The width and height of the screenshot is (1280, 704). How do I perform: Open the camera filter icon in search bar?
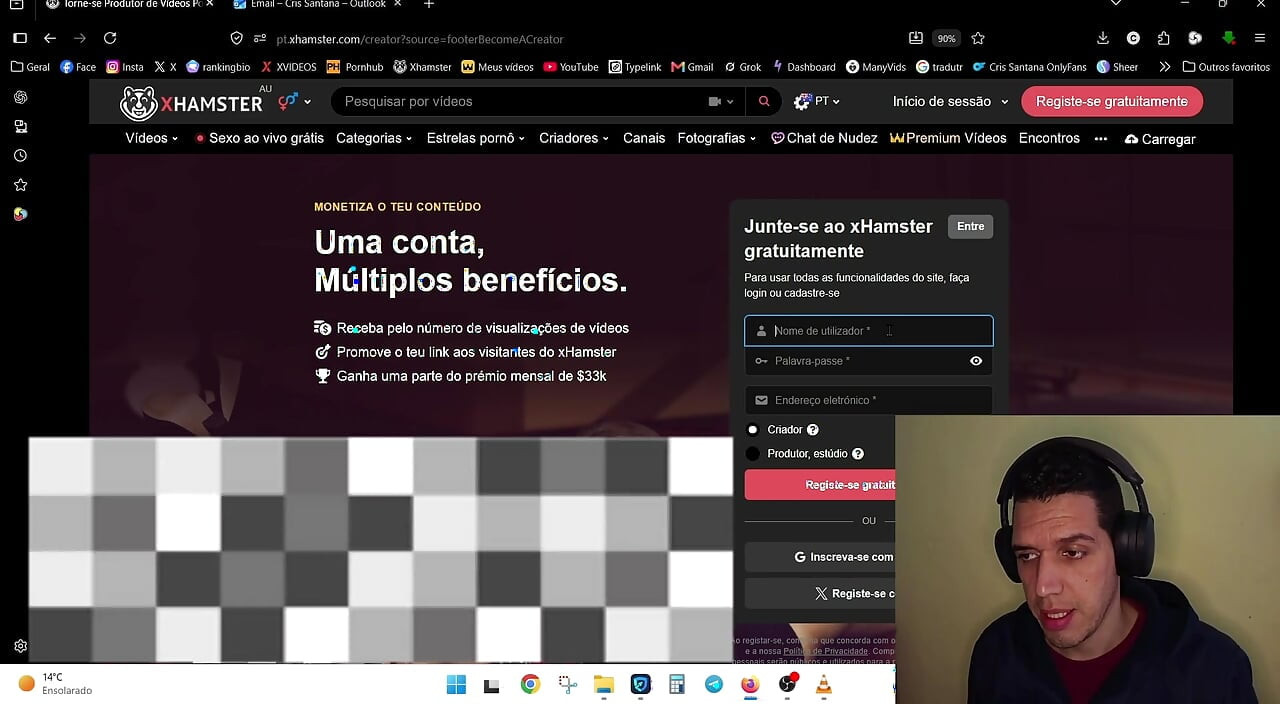pyautogui.click(x=721, y=101)
